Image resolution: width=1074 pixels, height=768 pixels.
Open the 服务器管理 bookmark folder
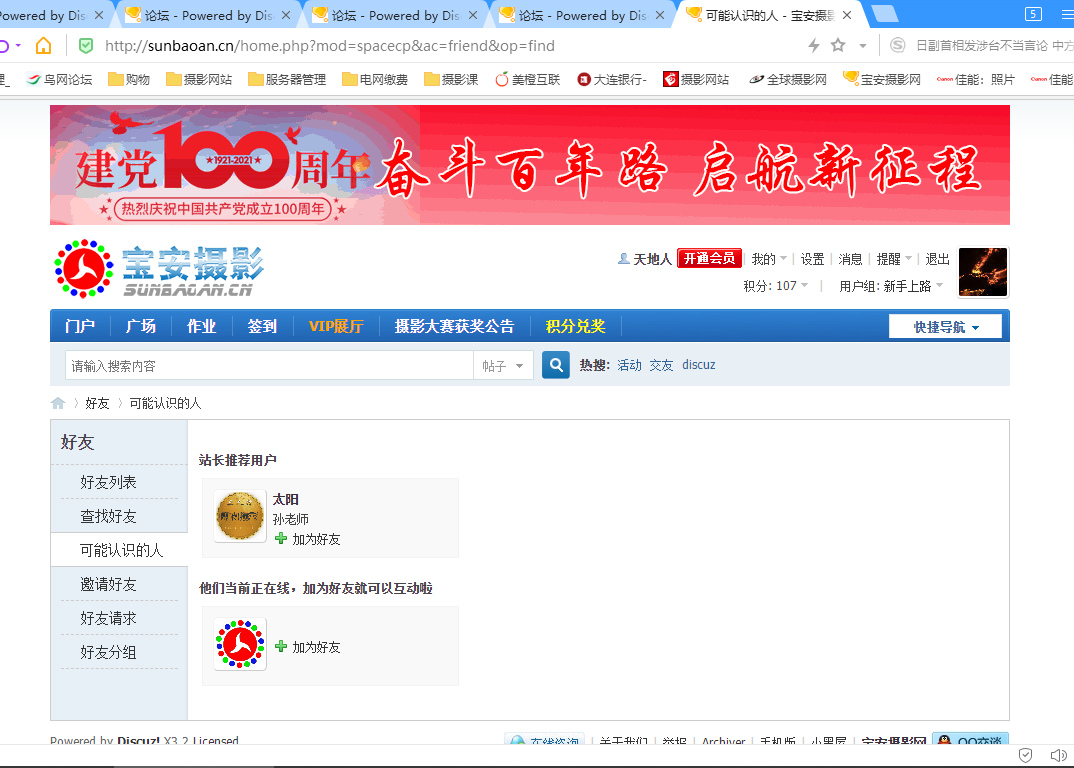pyautogui.click(x=287, y=79)
